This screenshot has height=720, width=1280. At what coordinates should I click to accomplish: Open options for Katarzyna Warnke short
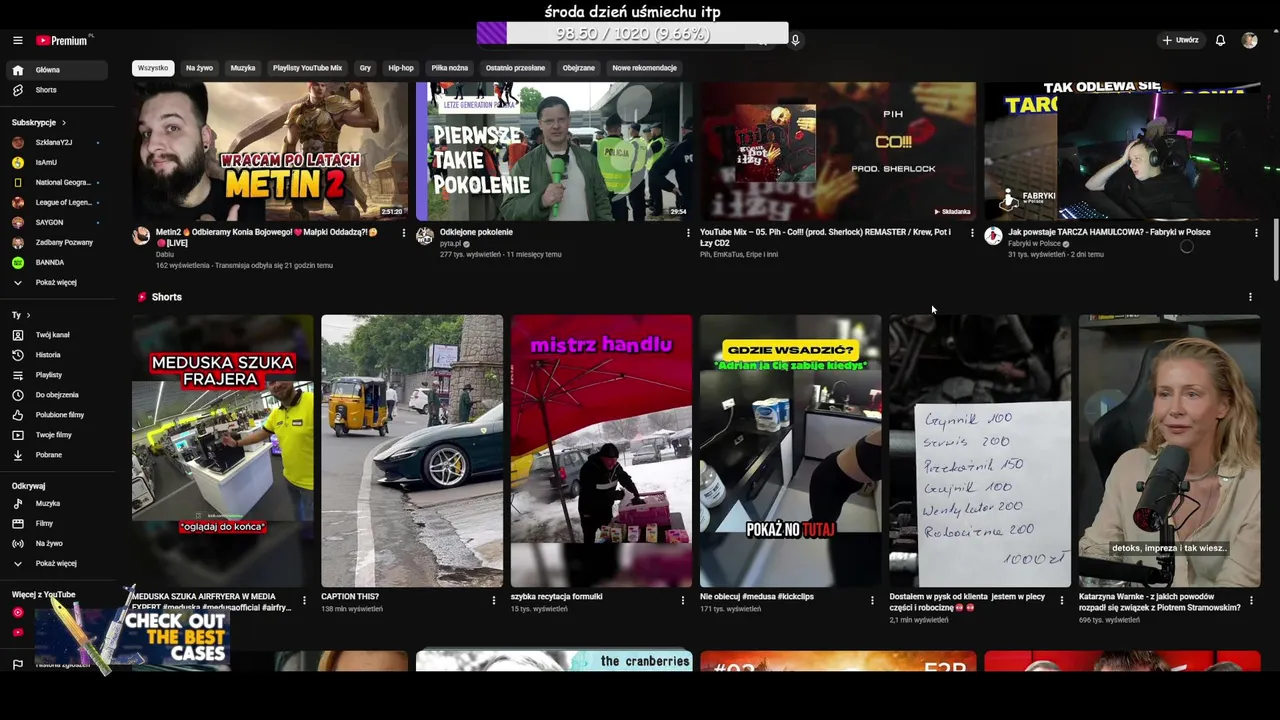[1251, 601]
